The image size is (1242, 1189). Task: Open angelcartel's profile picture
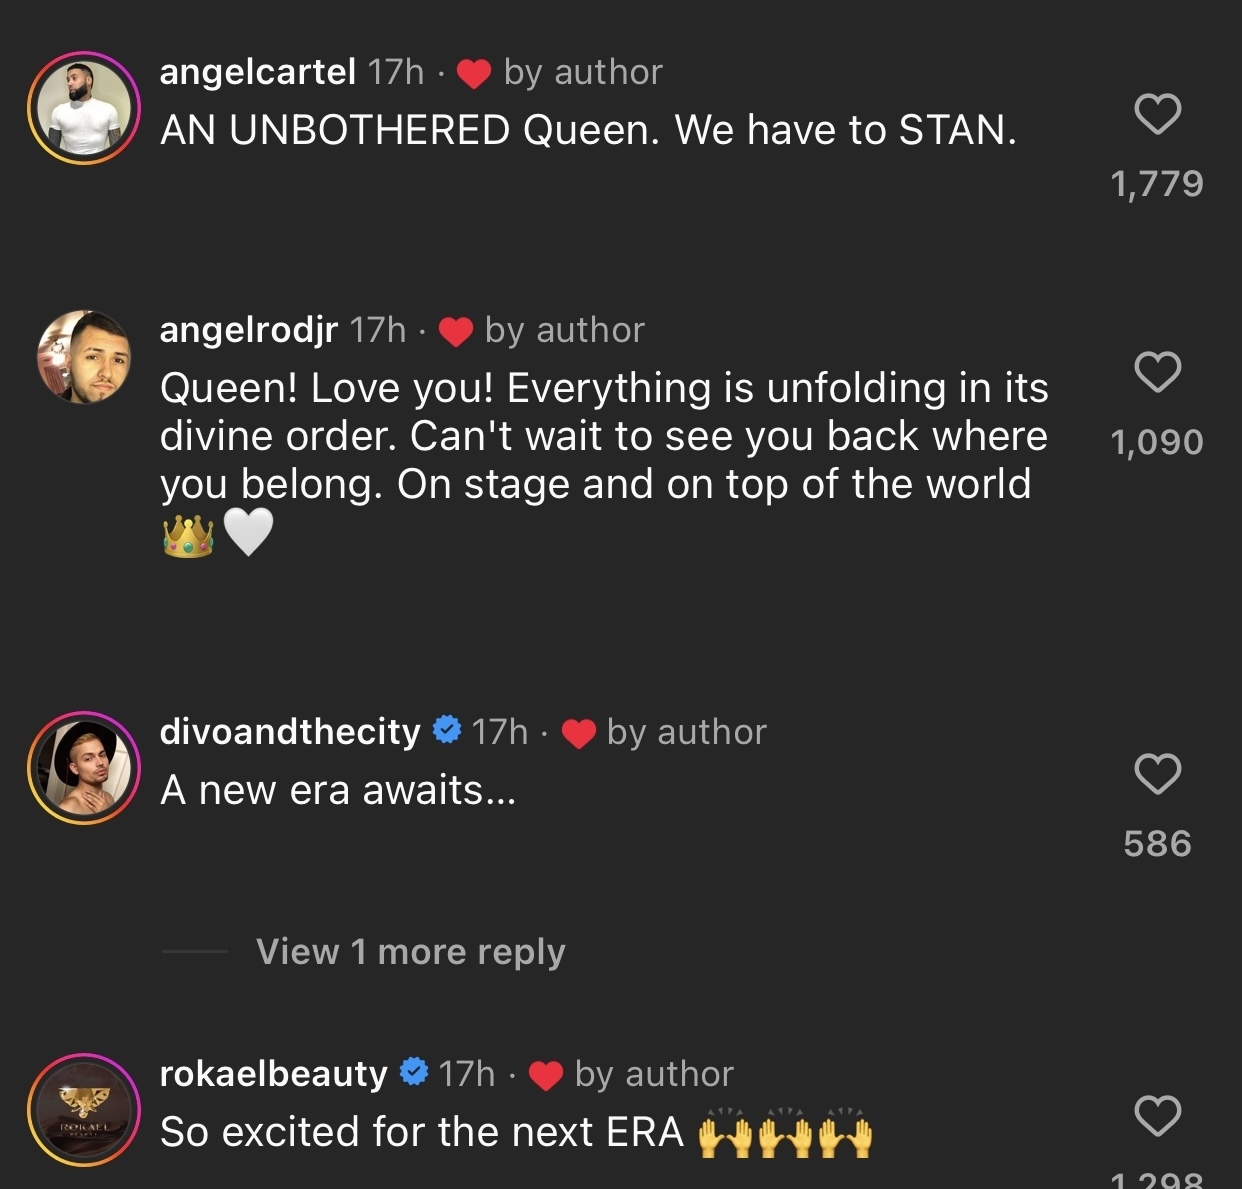pos(84,108)
